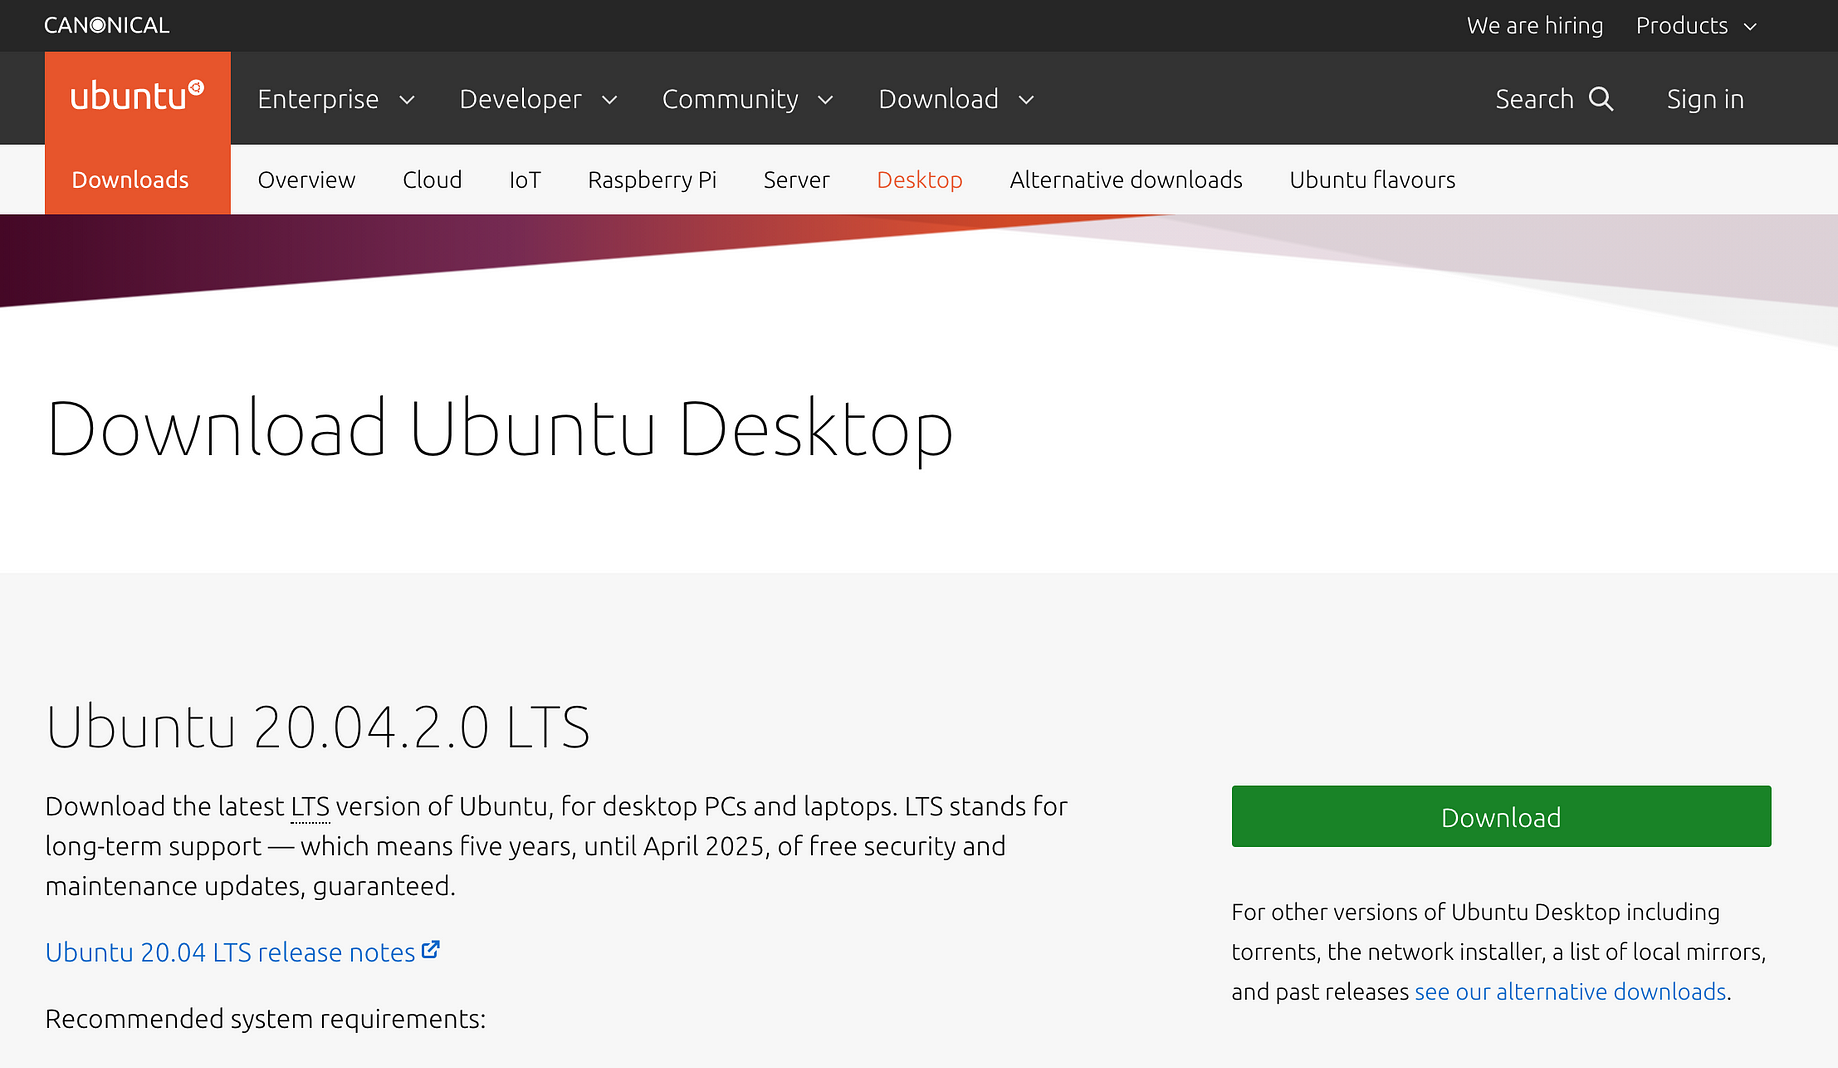
Task: Go to the Cloud tab
Action: tap(432, 180)
